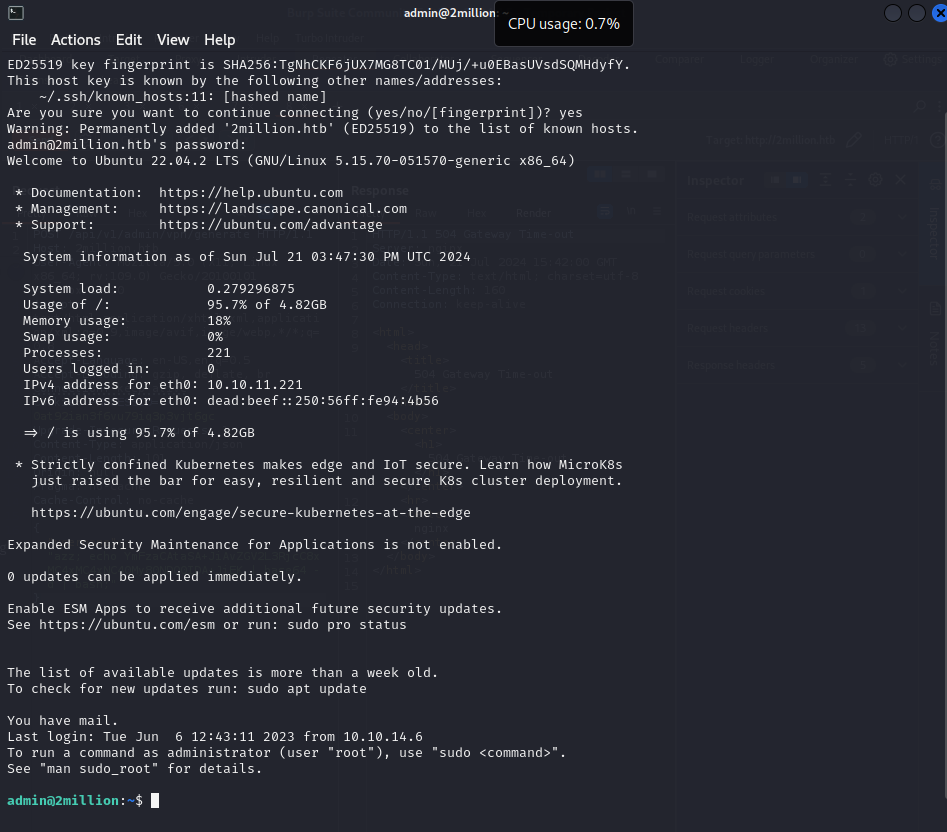Click the IPv6 address dead:beef::250:56ff:fe94:4b56
This screenshot has height=832, width=947.
[323, 401]
